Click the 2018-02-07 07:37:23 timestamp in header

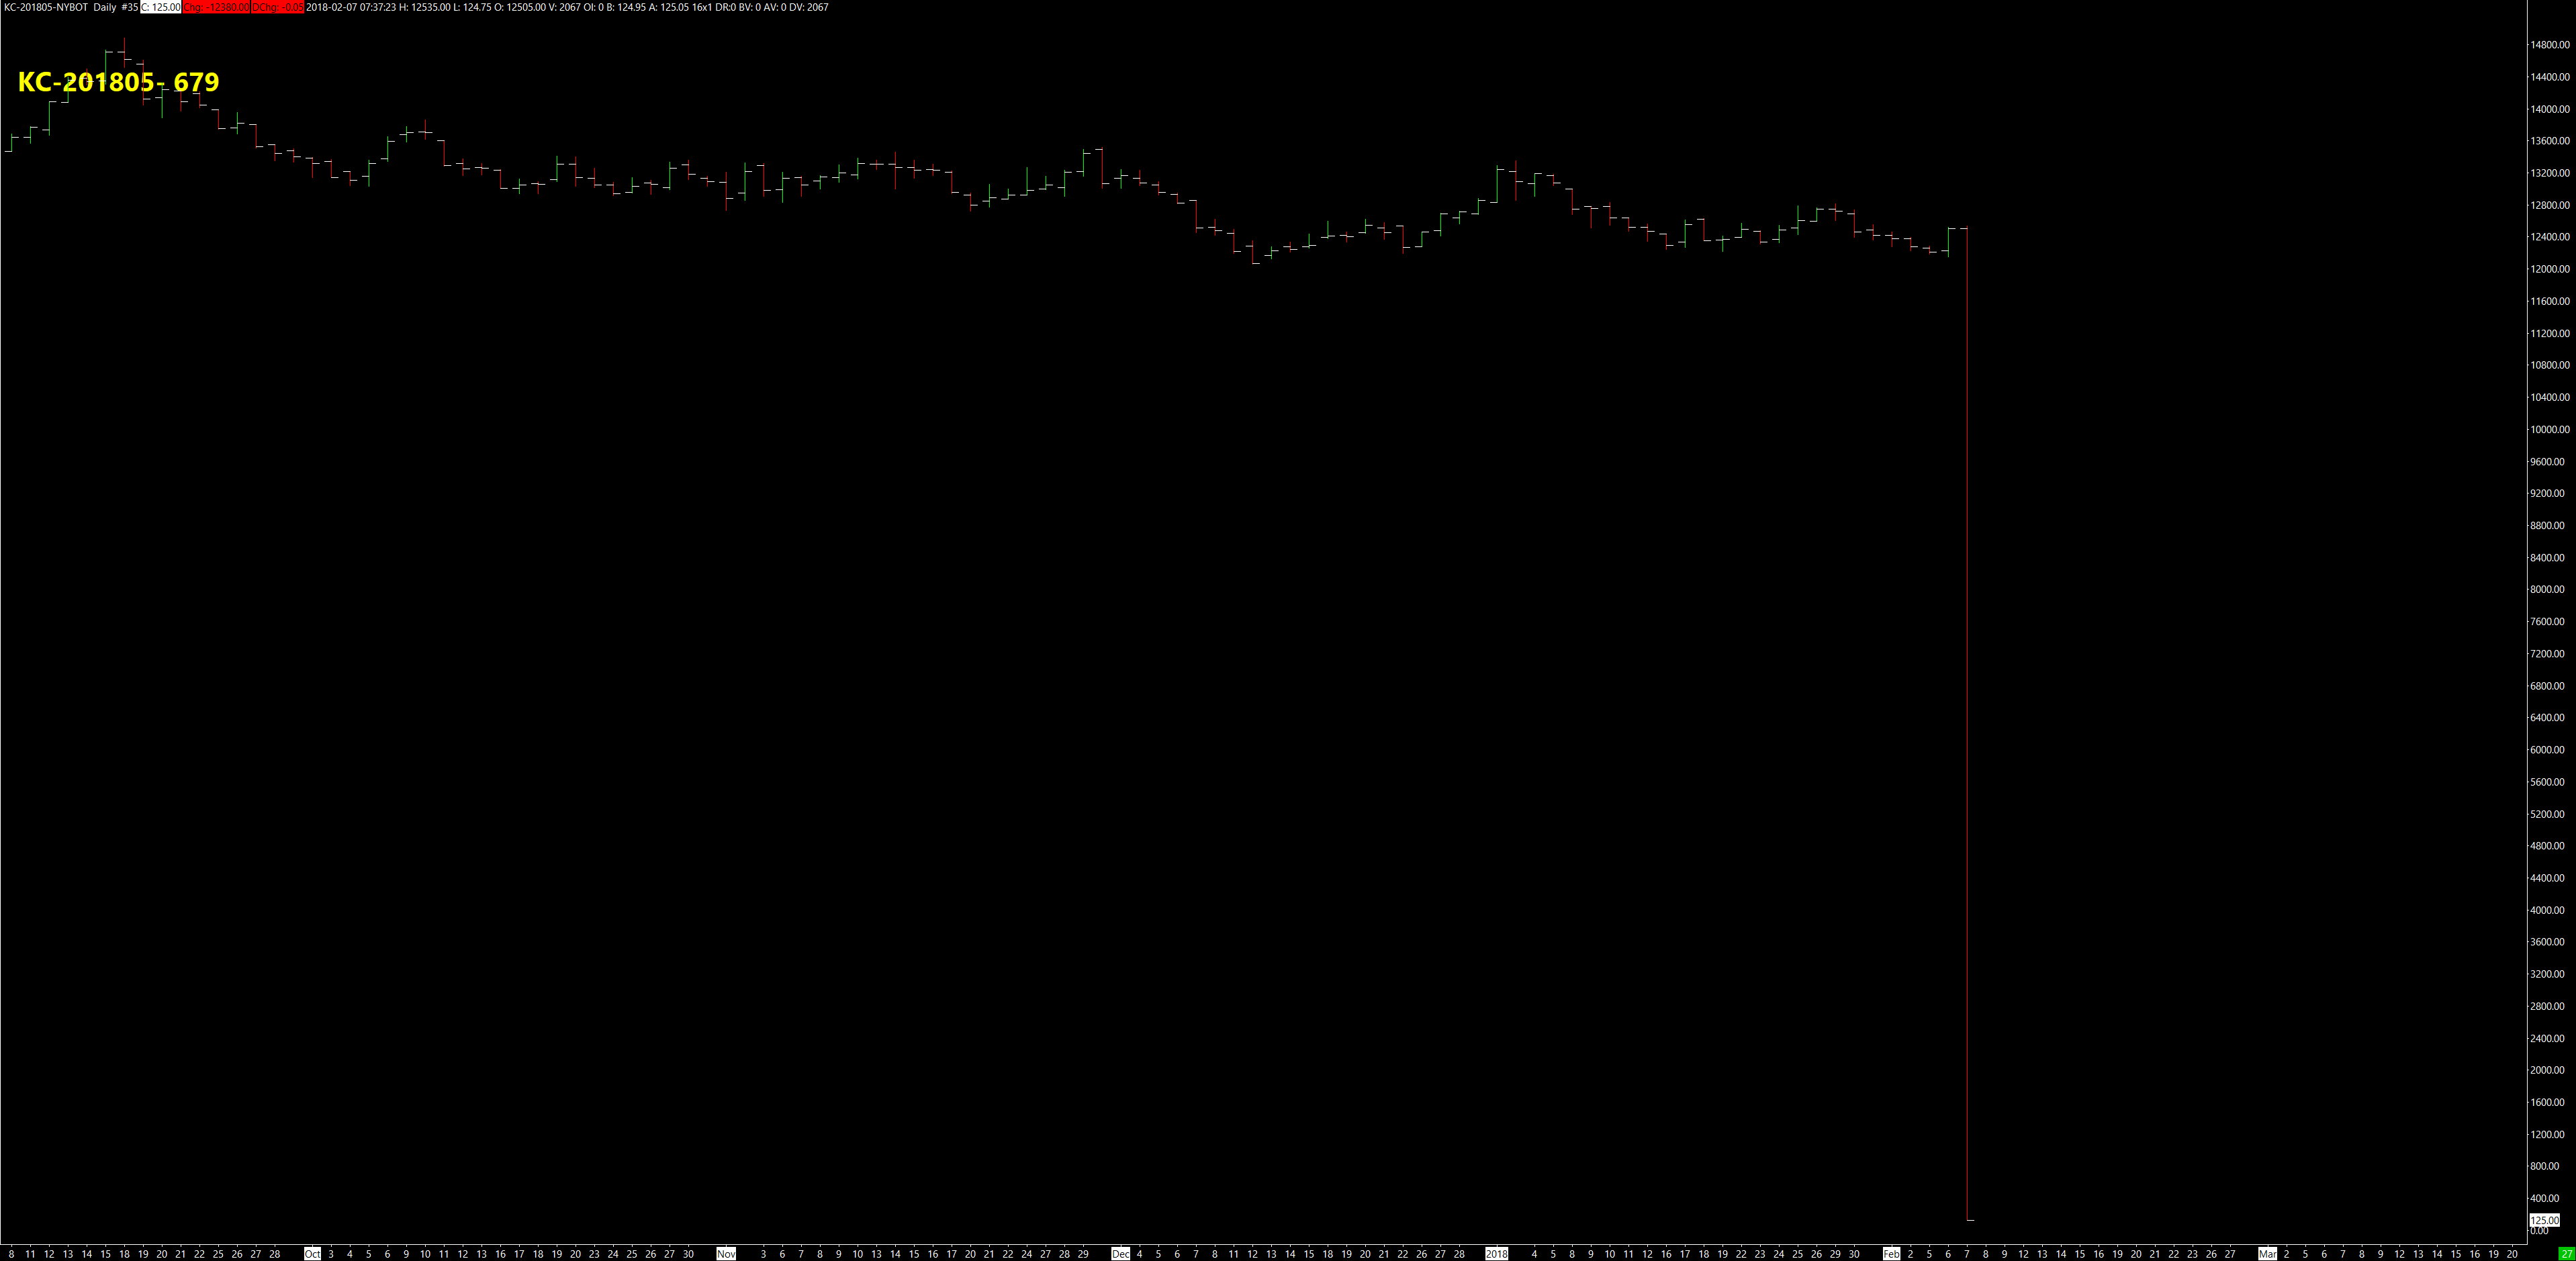coord(351,7)
